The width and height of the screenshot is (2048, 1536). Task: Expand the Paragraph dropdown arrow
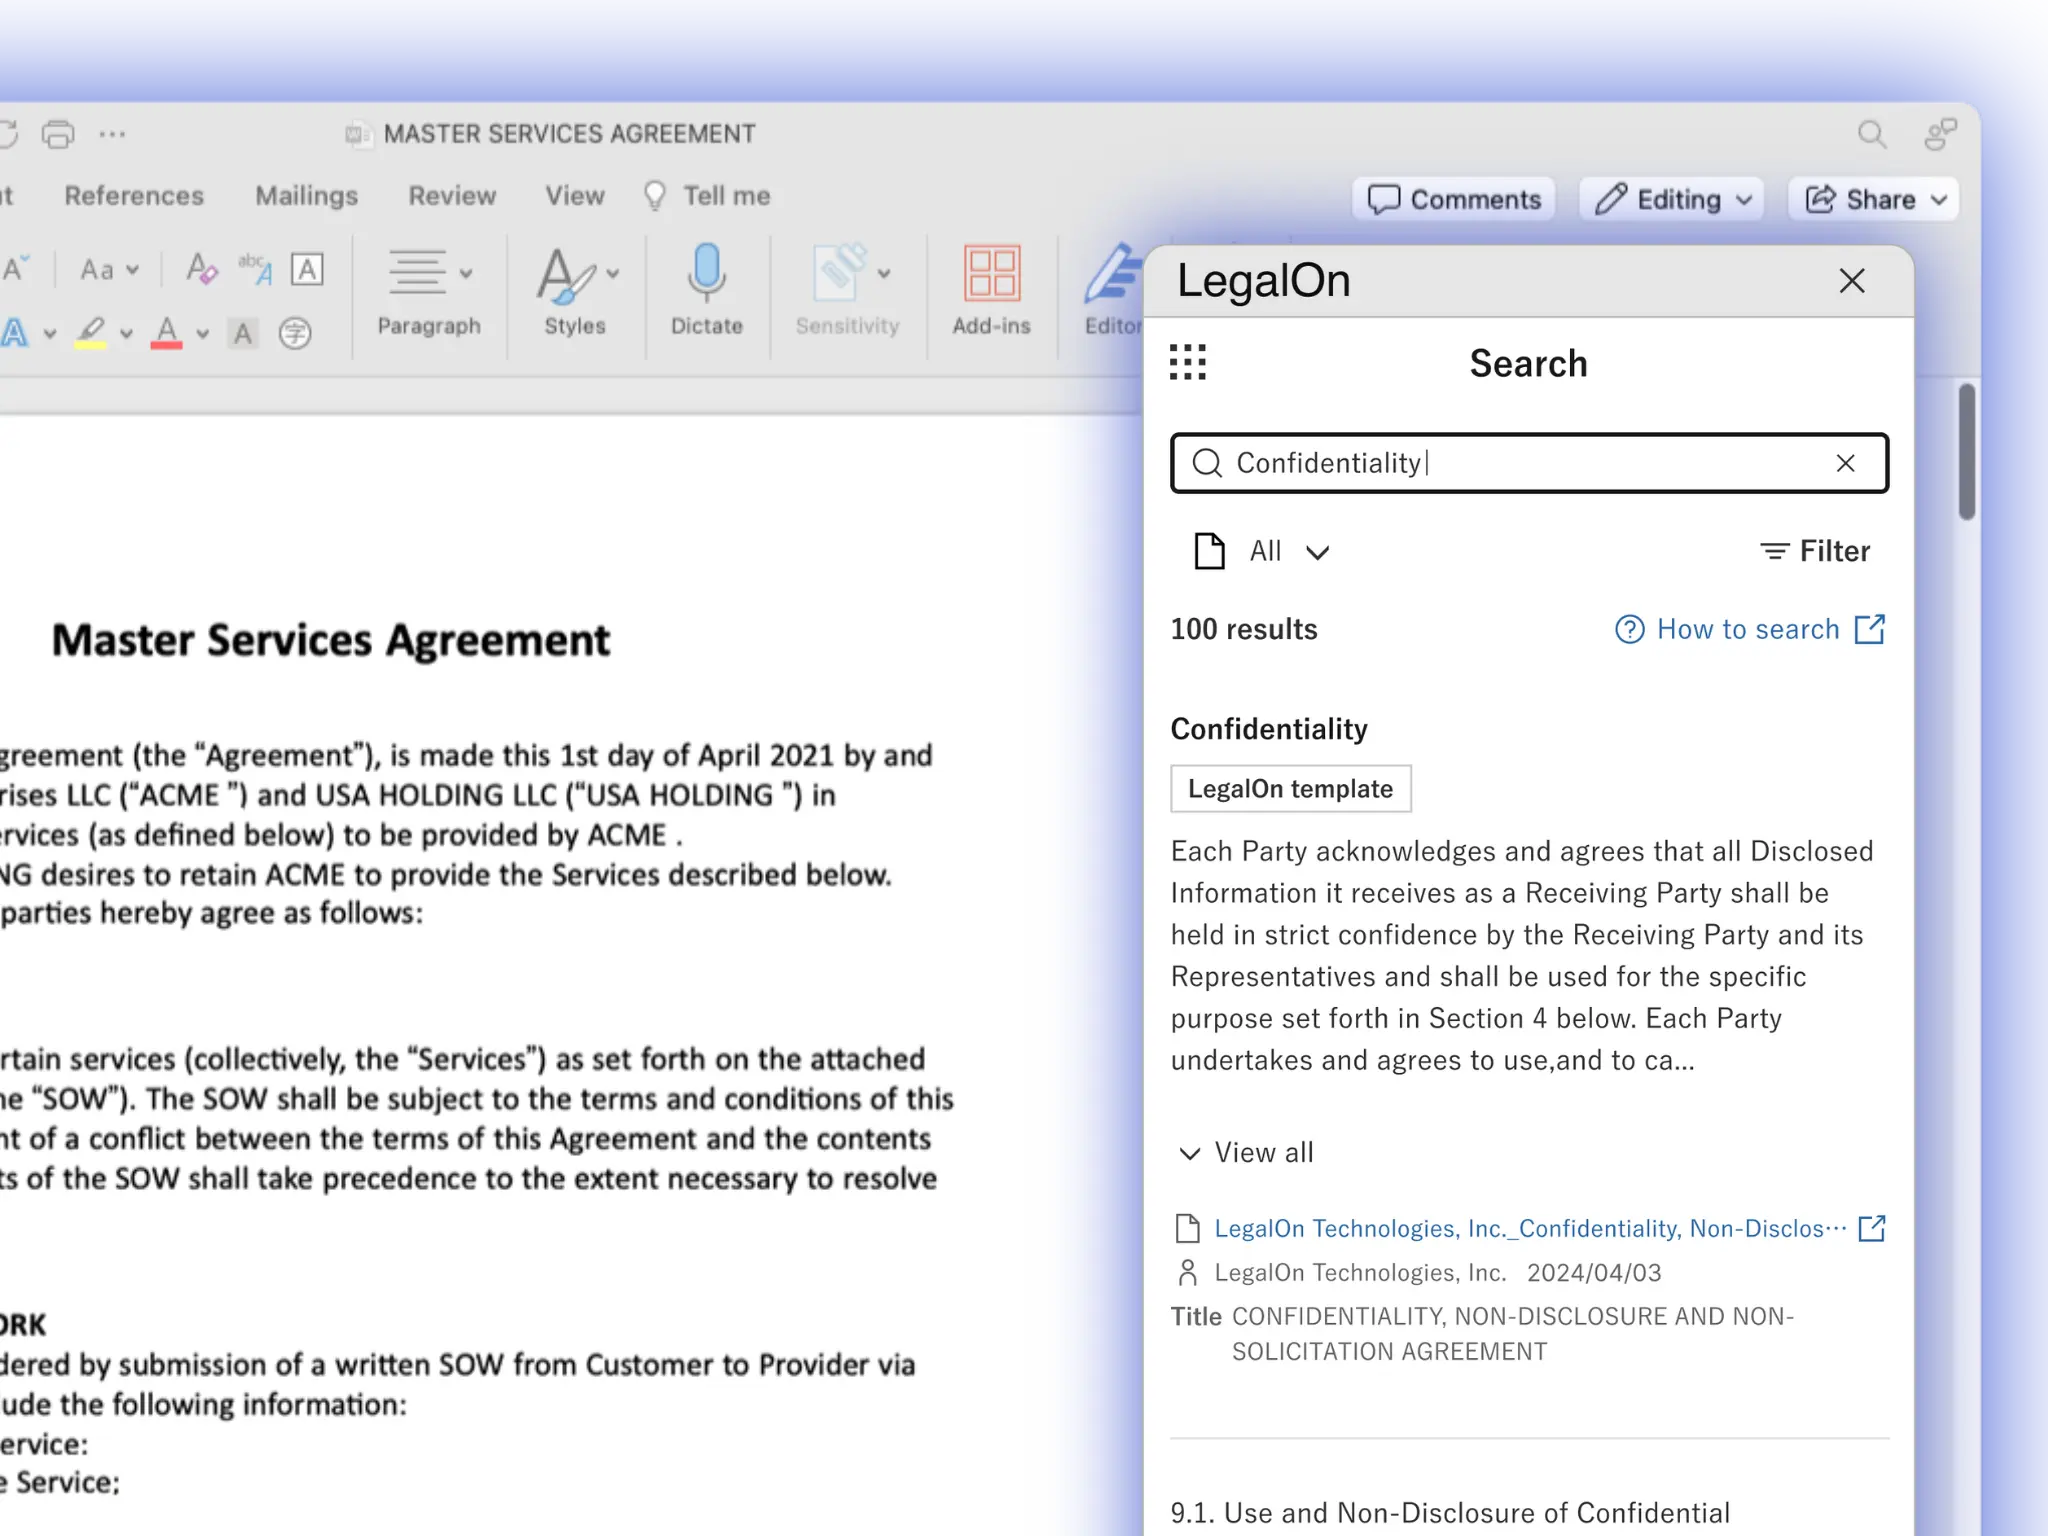(x=466, y=273)
